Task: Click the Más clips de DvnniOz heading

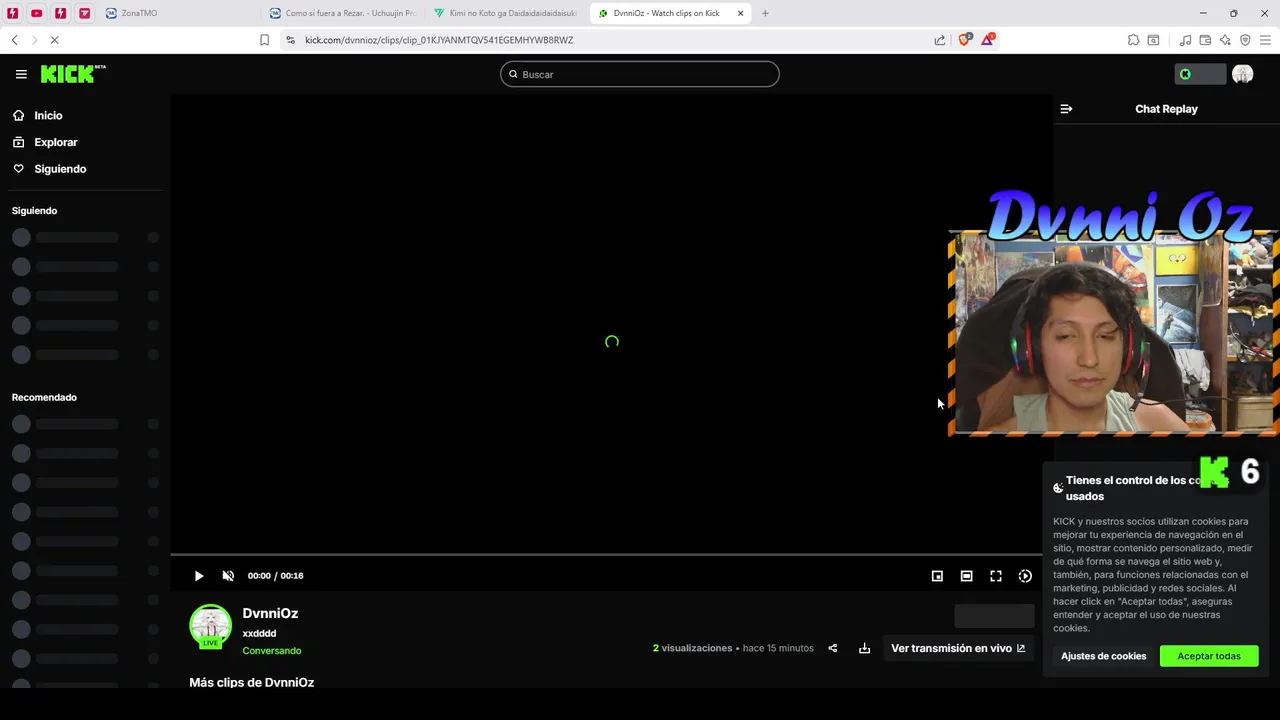Action: (x=251, y=683)
